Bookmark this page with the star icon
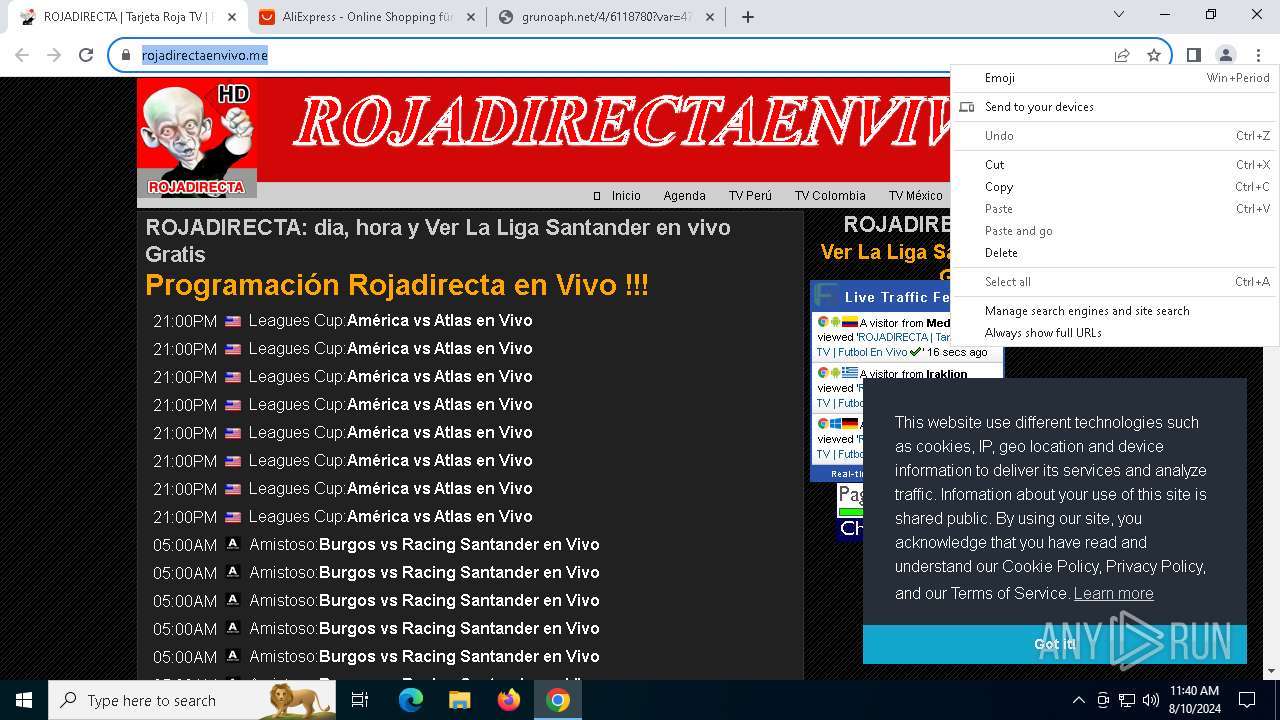 pyautogui.click(x=1154, y=55)
